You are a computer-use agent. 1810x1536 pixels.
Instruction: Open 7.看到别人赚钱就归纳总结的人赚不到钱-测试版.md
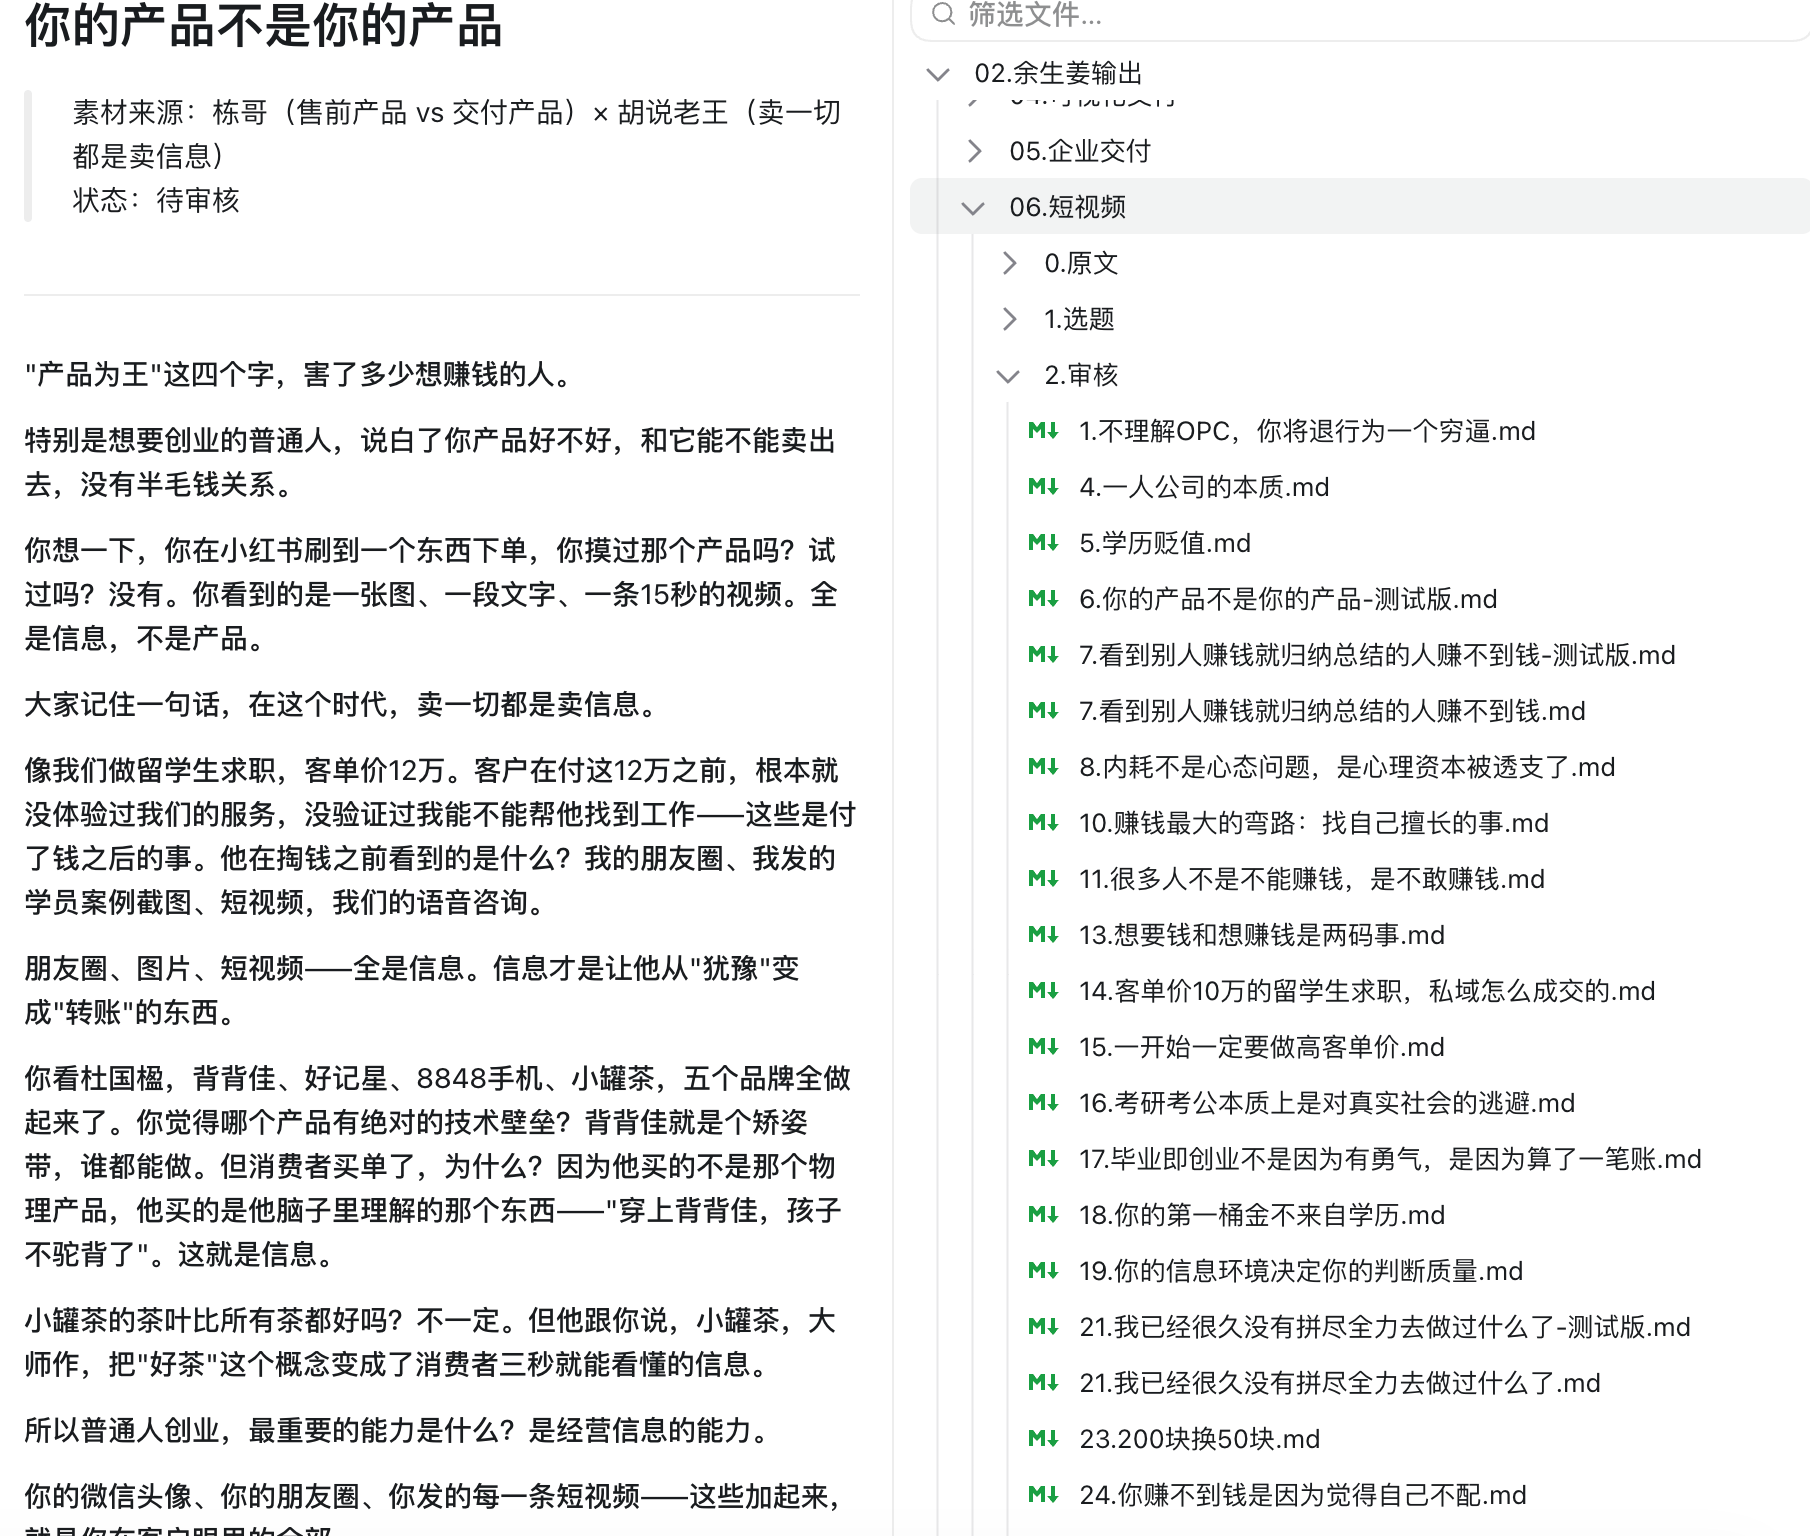tap(1377, 655)
